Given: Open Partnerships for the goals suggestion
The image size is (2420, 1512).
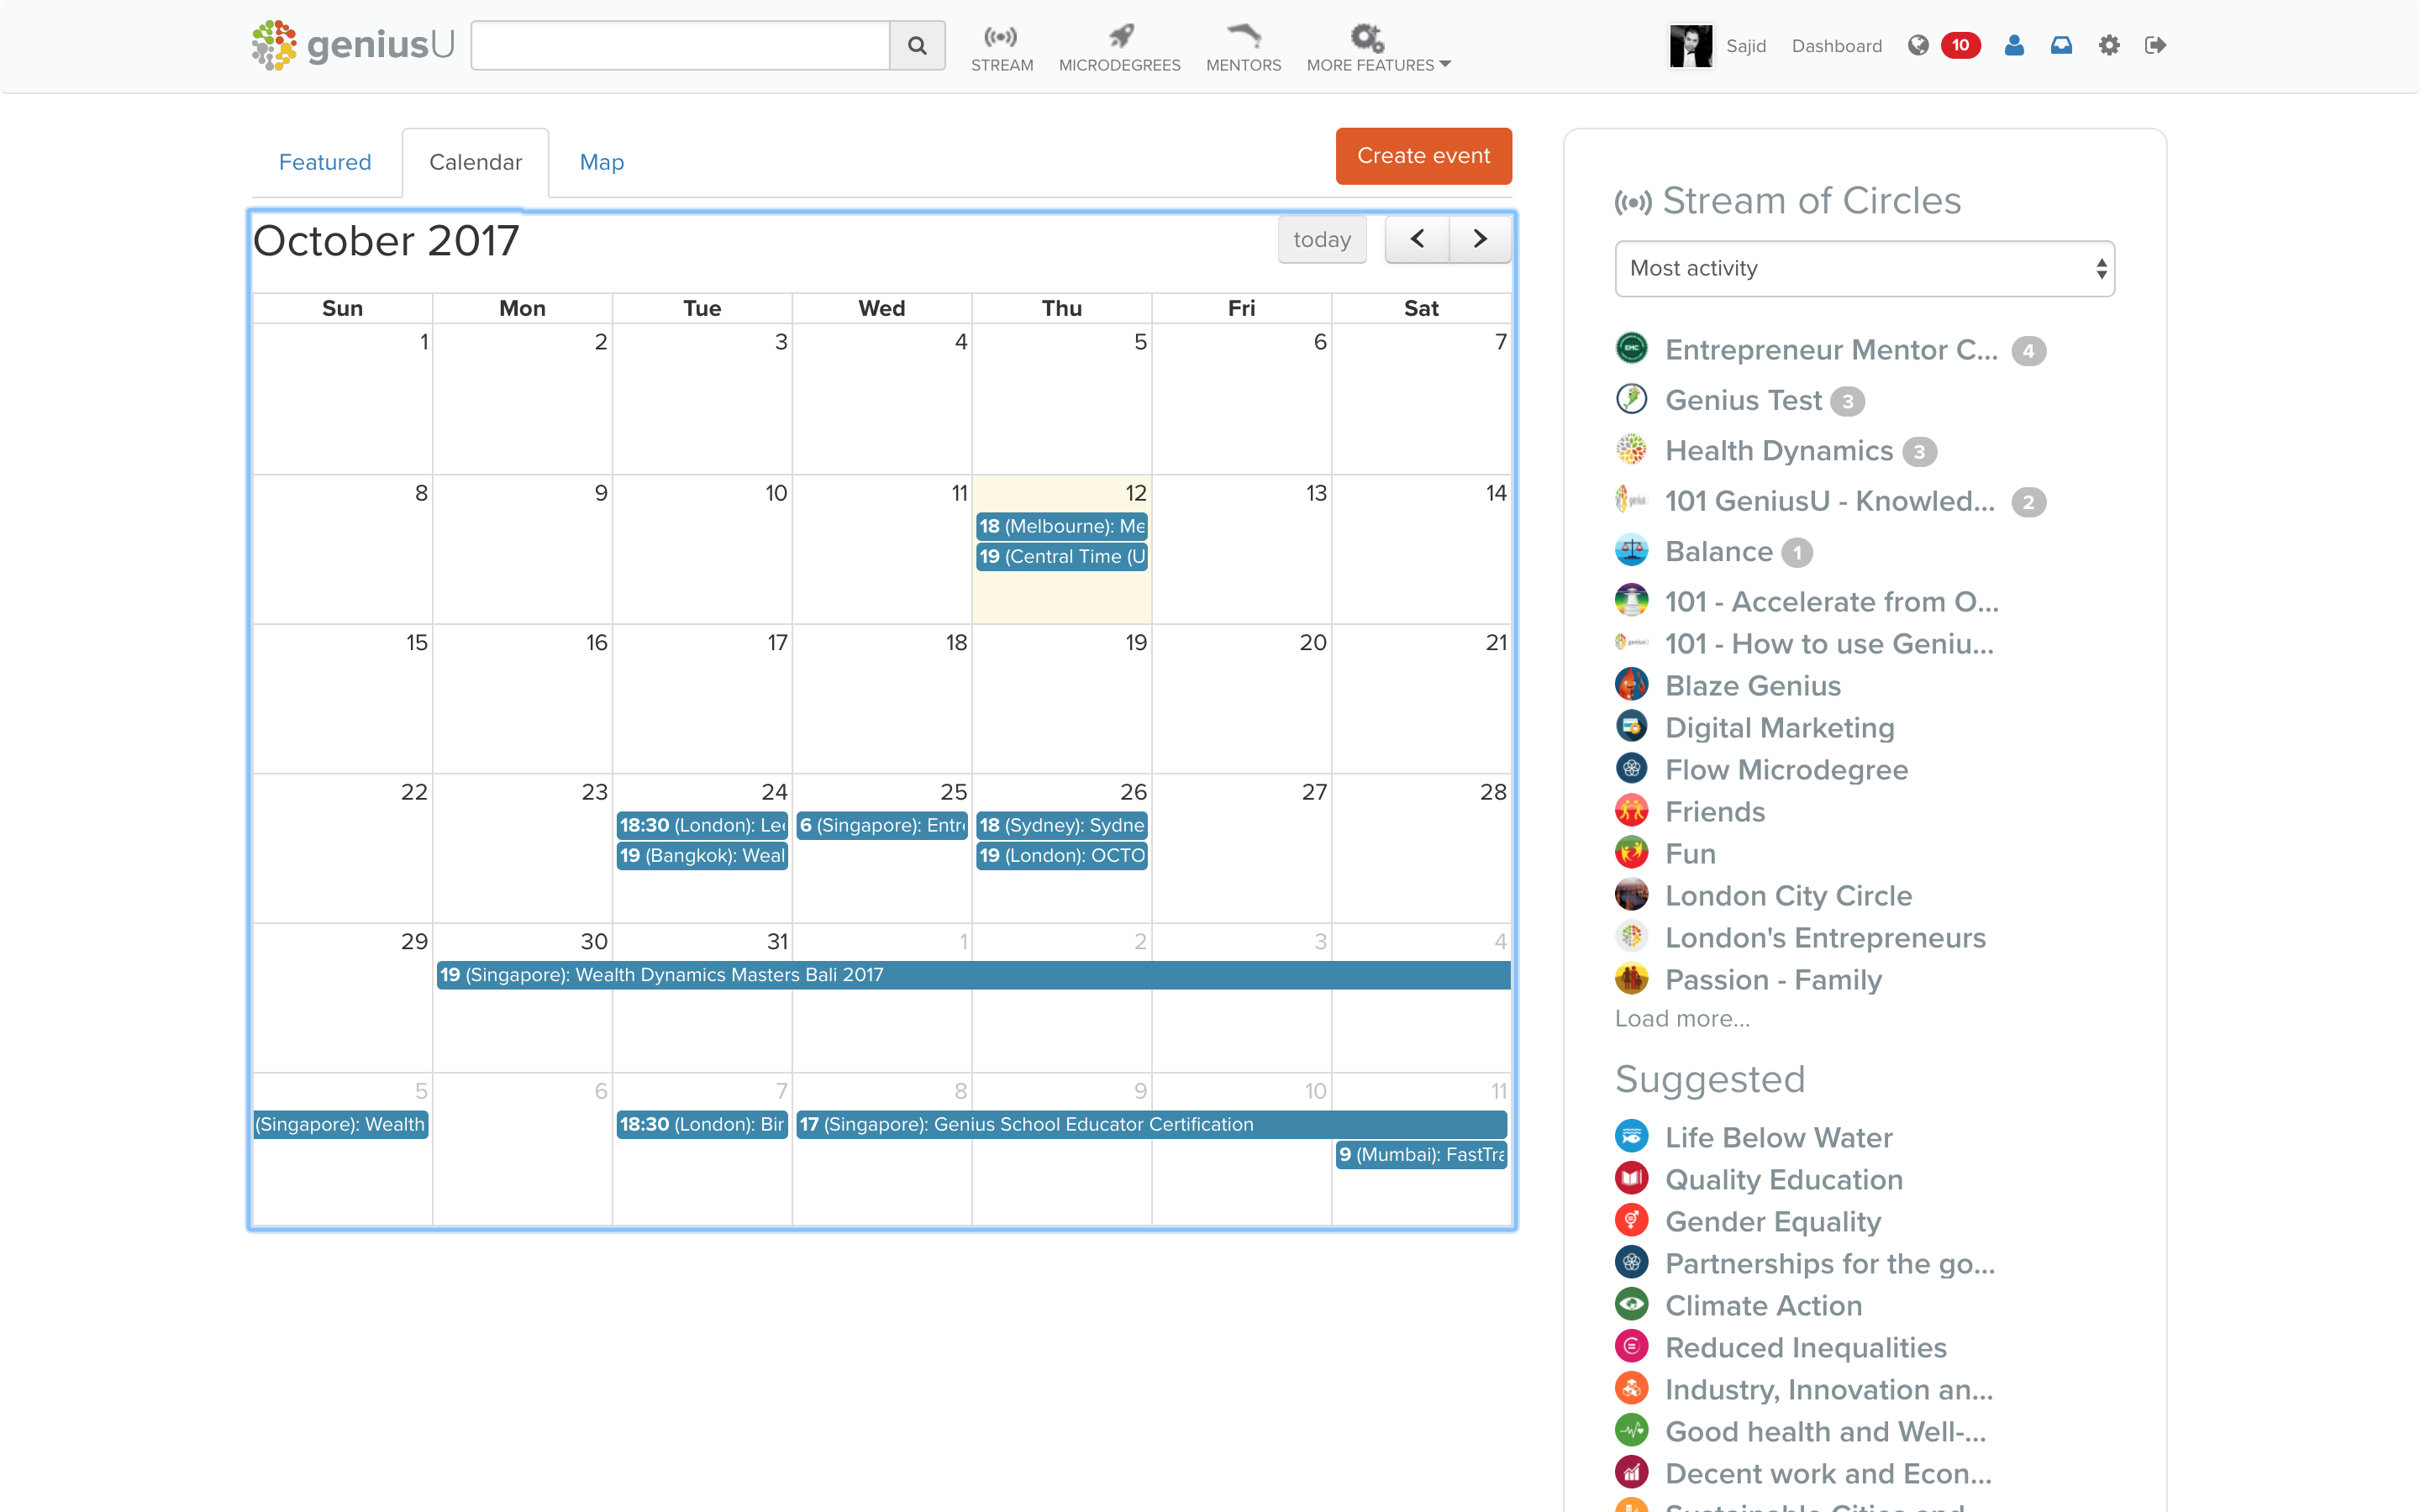Looking at the screenshot, I should point(1829,1264).
